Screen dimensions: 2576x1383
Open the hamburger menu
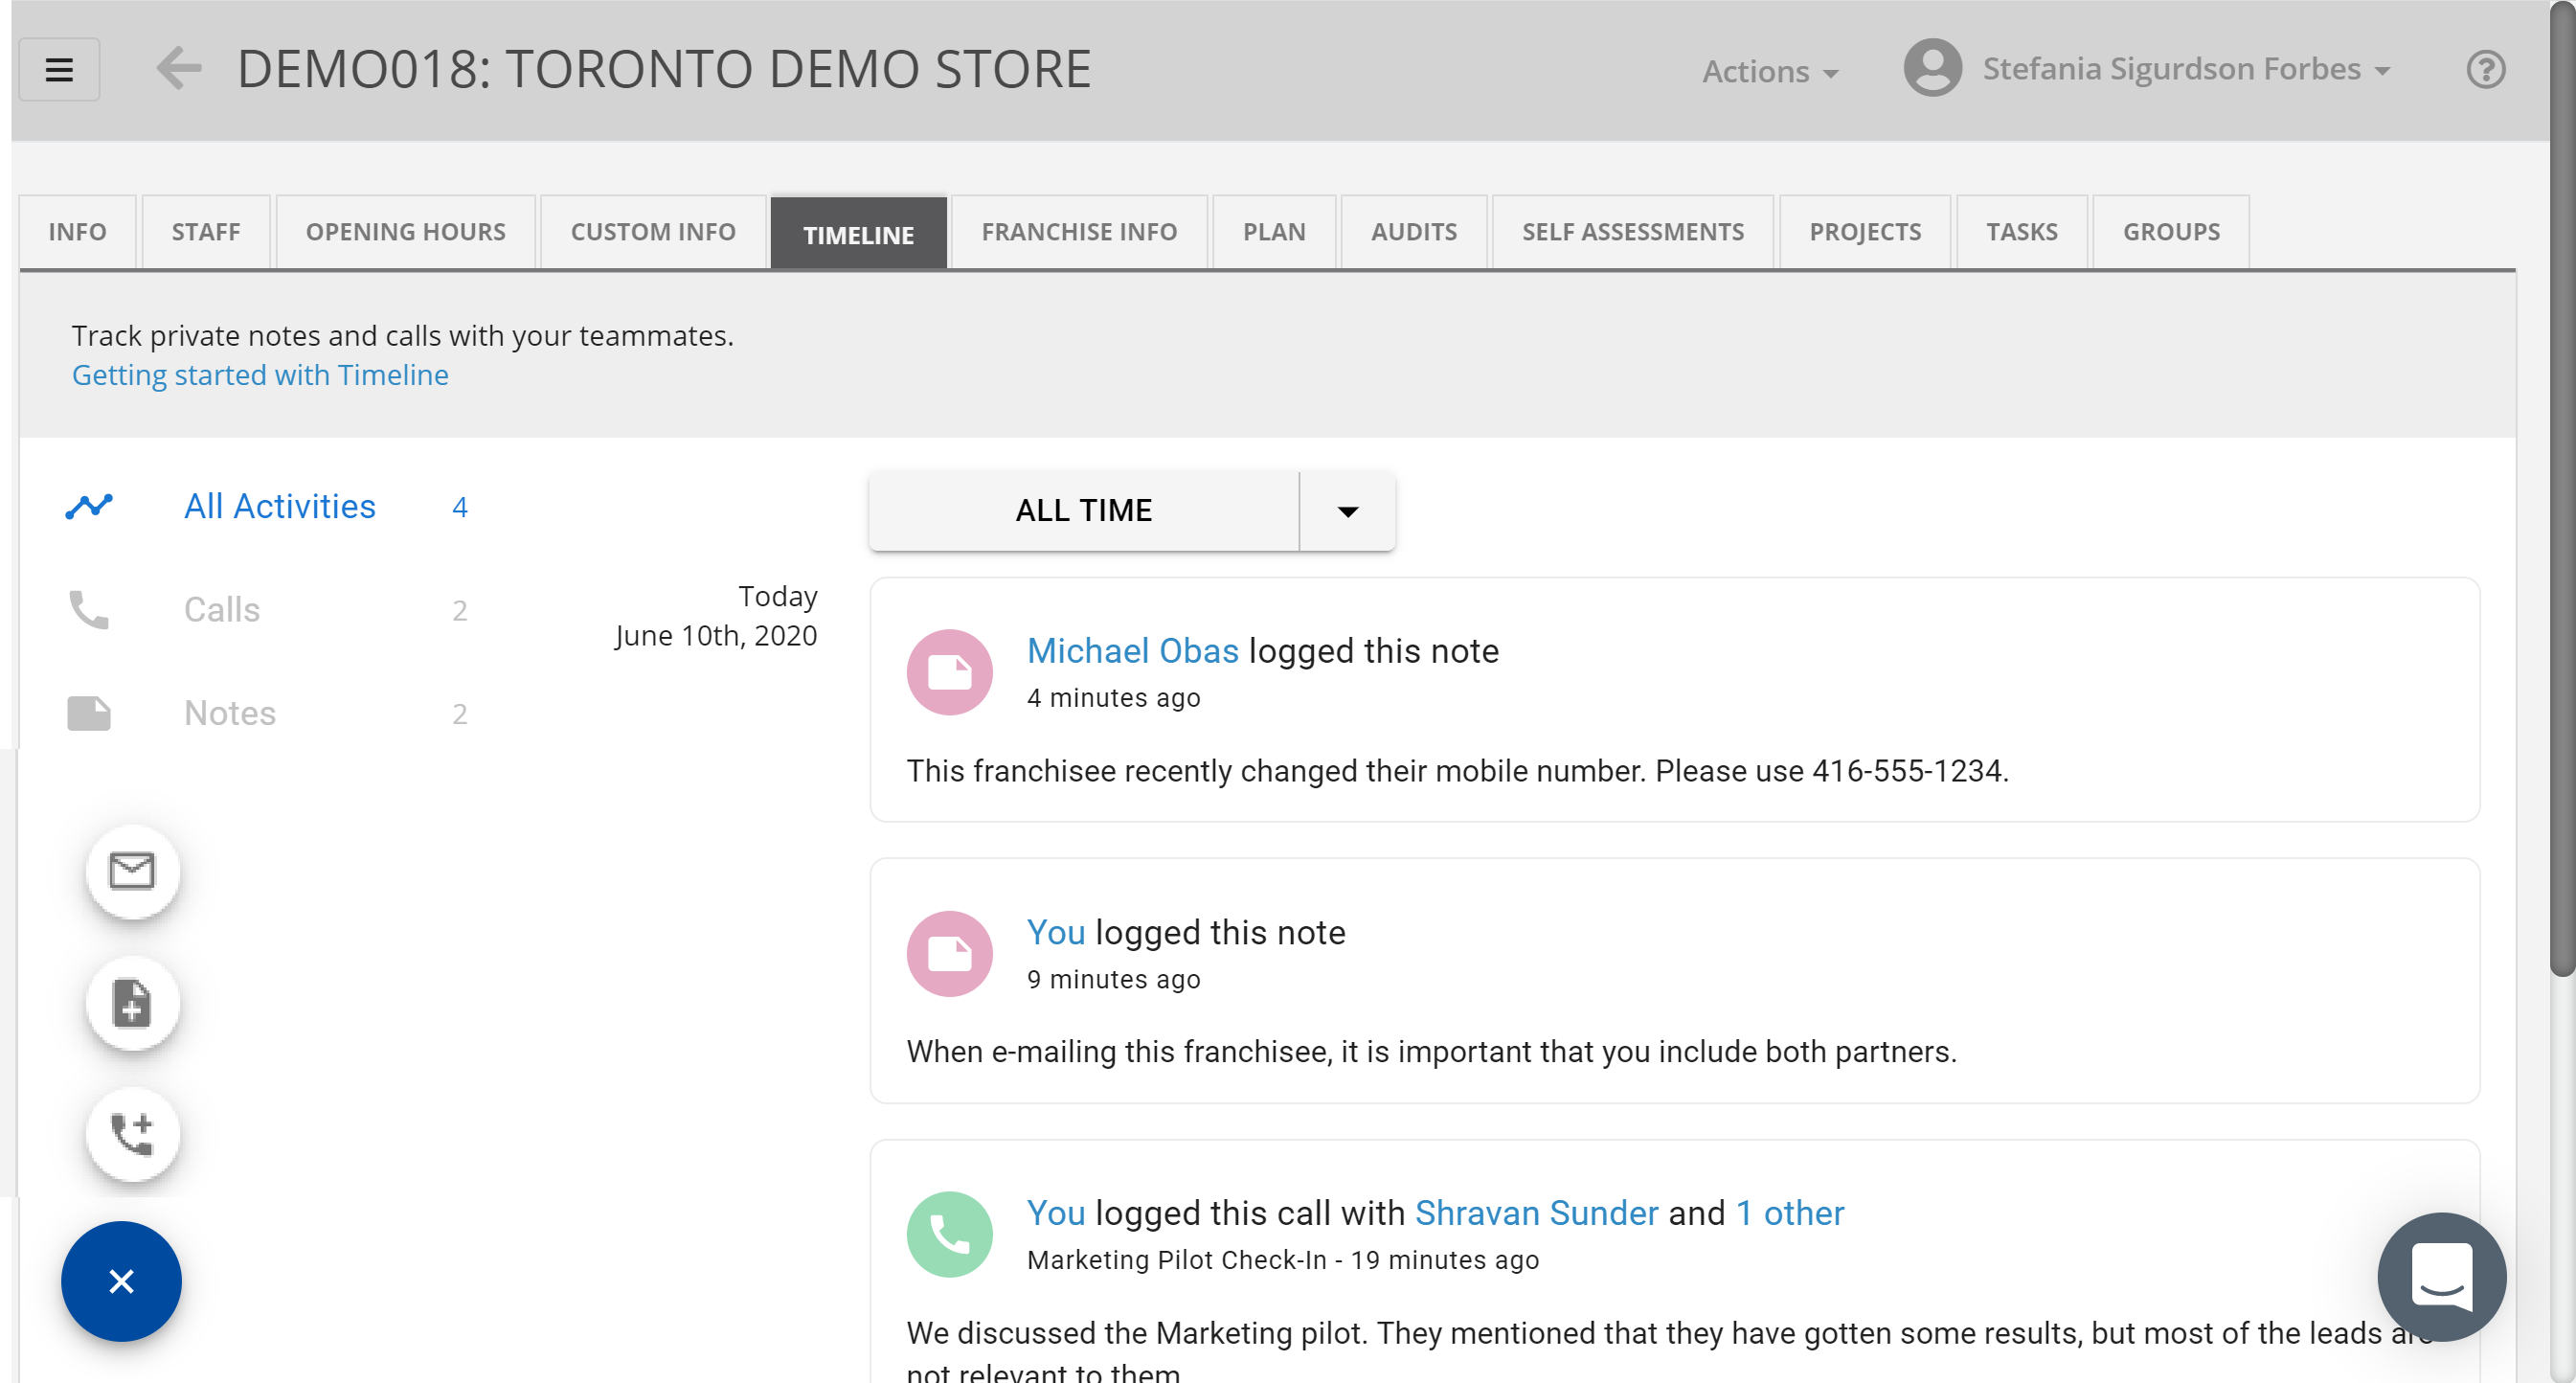point(59,70)
